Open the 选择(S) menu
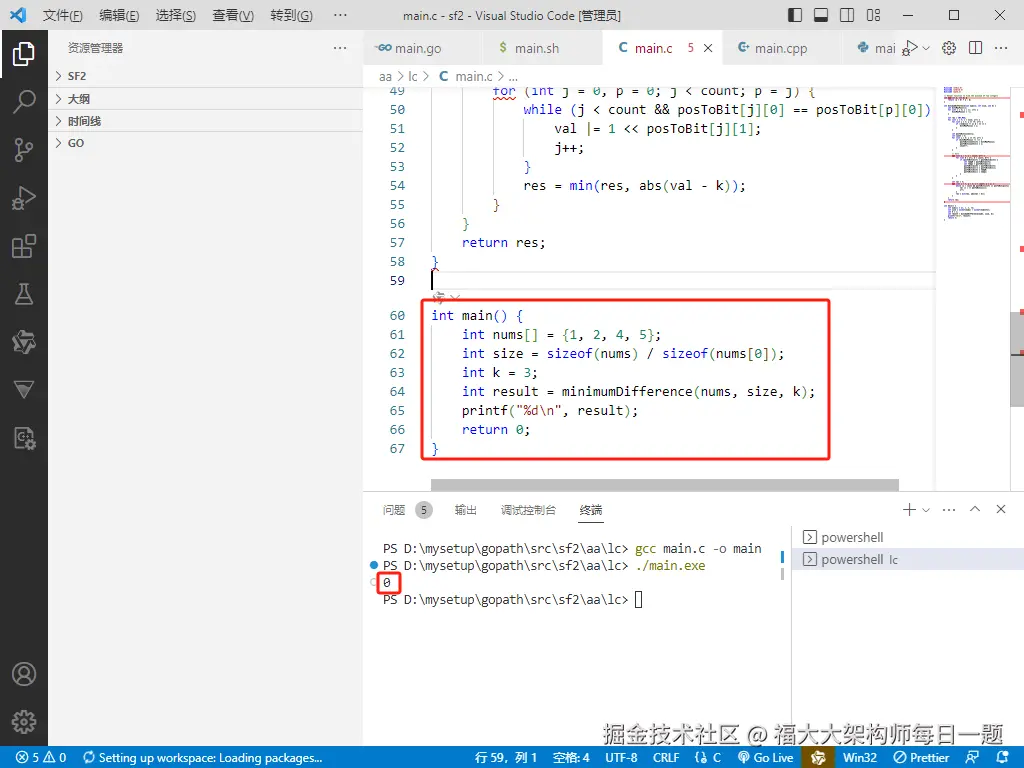 coord(176,15)
